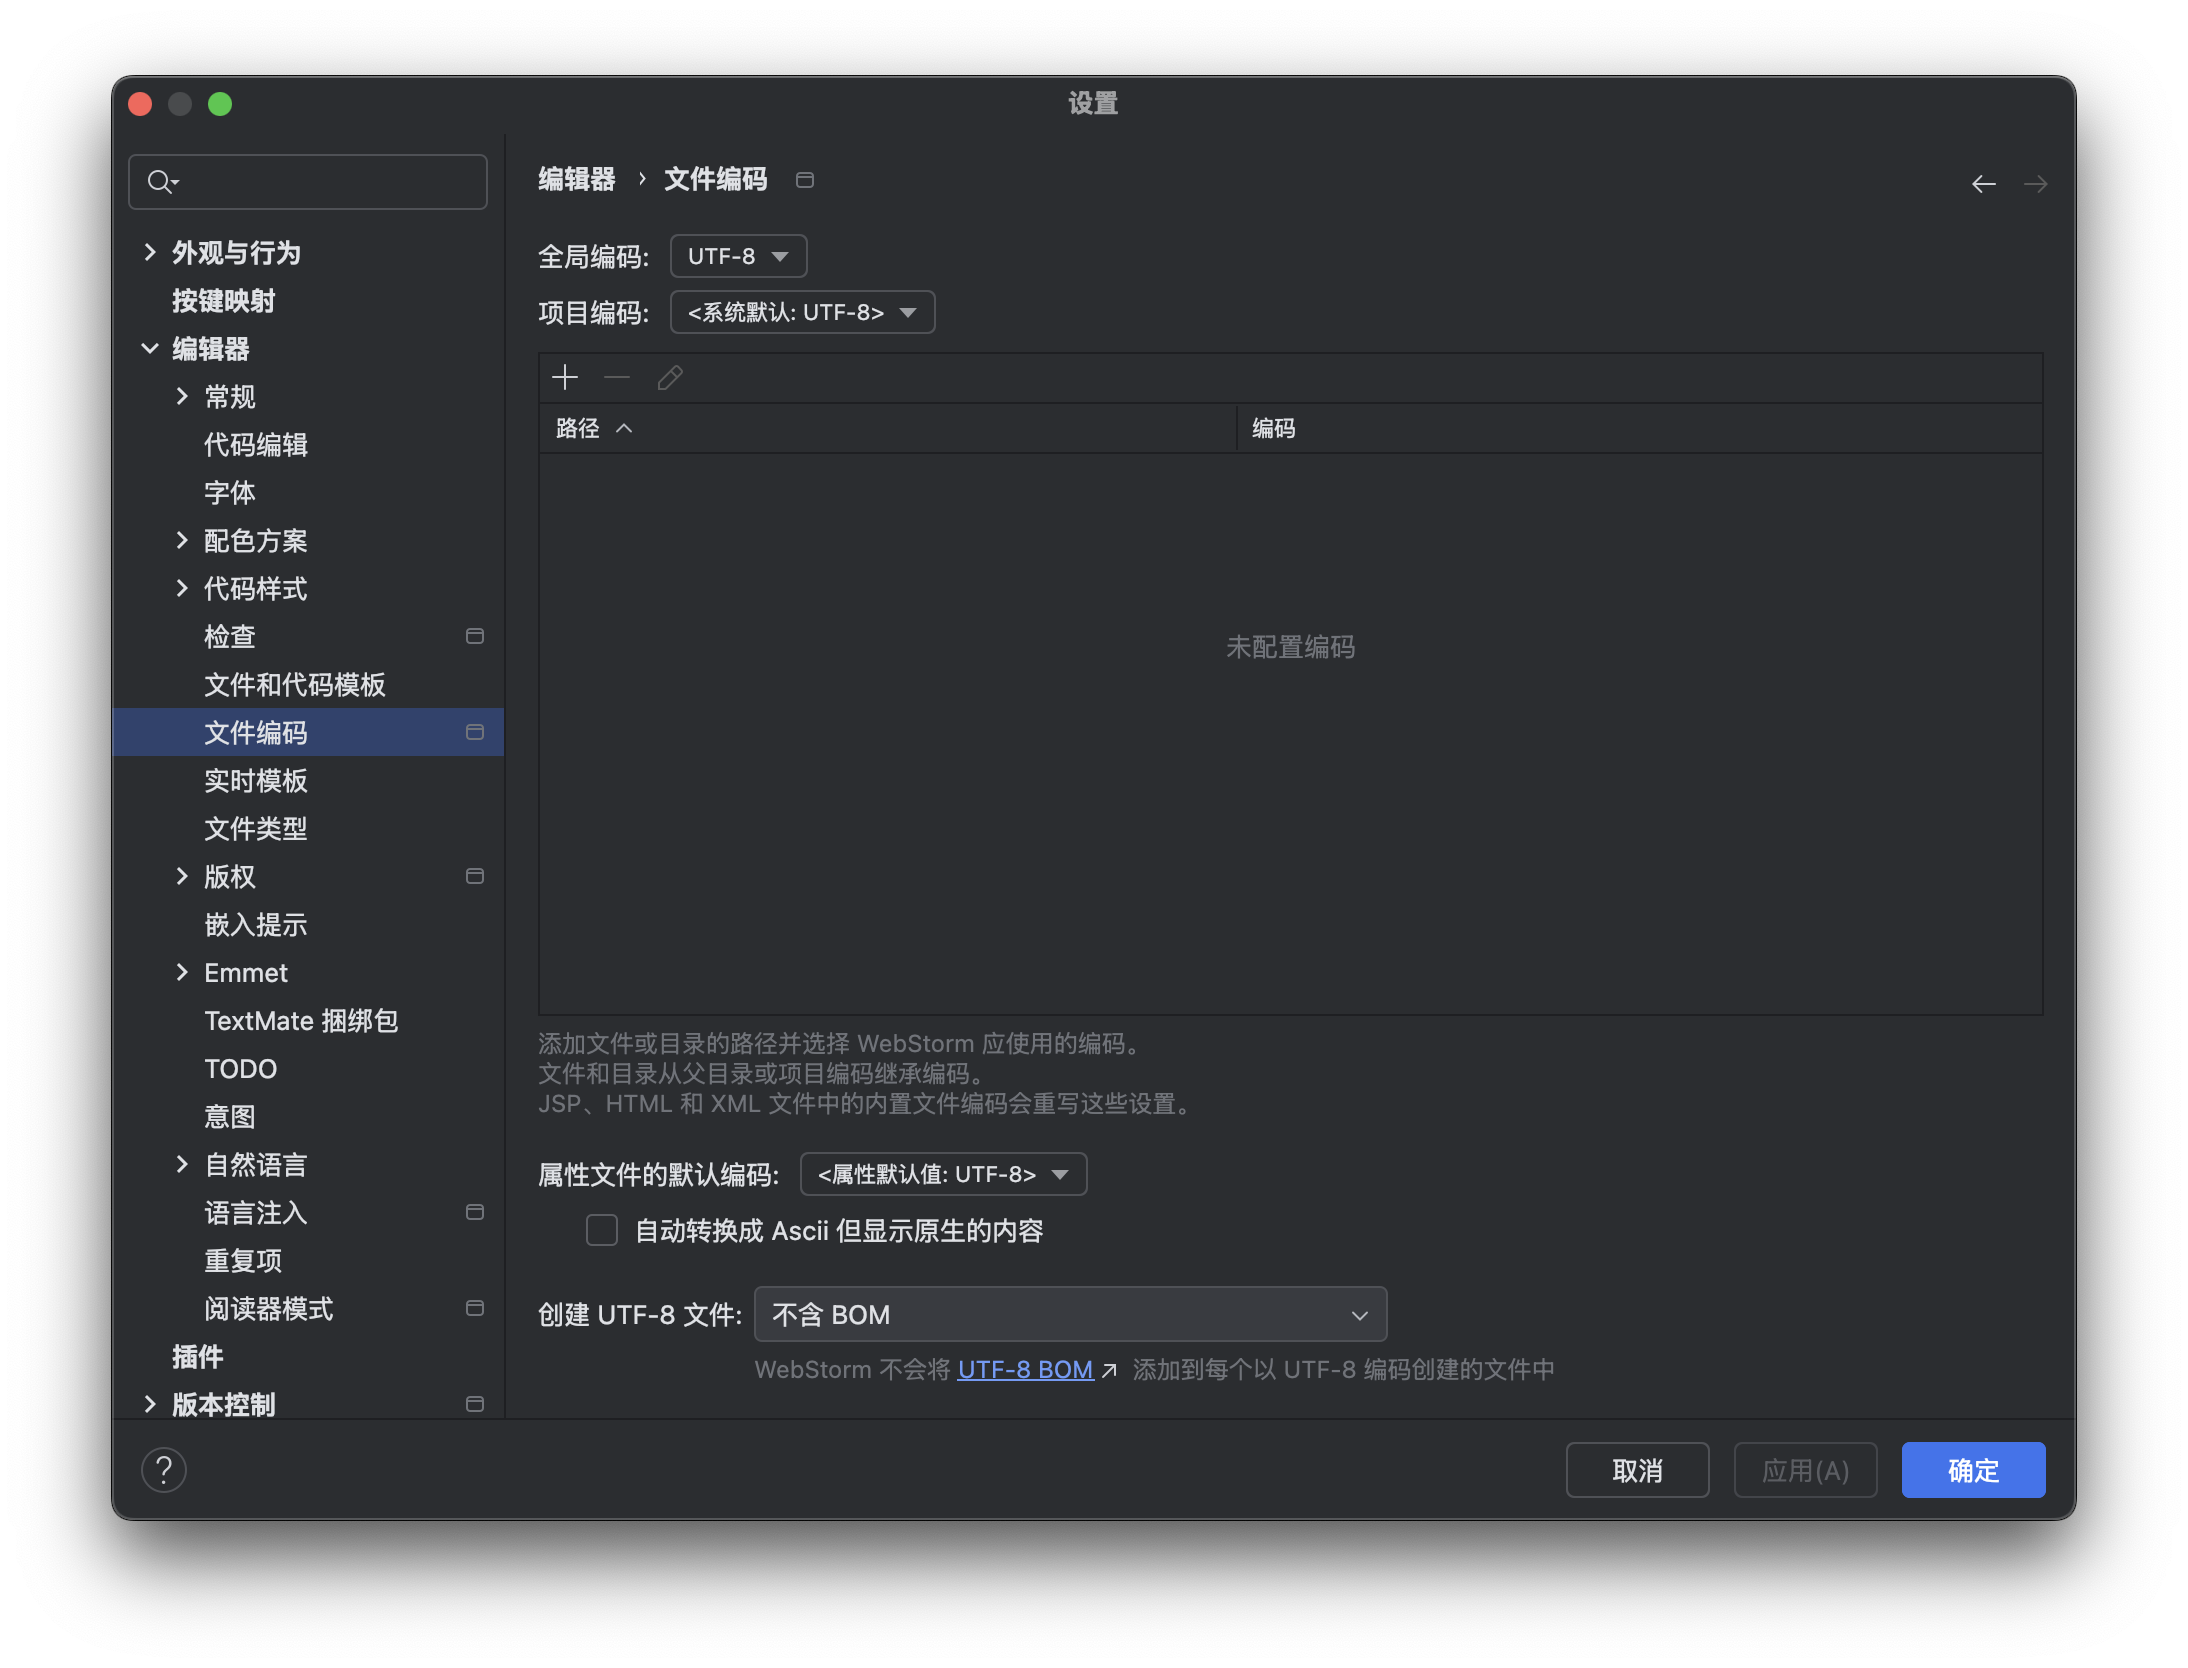The height and width of the screenshot is (1668, 2188).
Task: Open the 创建 UTF-8 文件 BOM dropdown
Action: tap(1070, 1314)
